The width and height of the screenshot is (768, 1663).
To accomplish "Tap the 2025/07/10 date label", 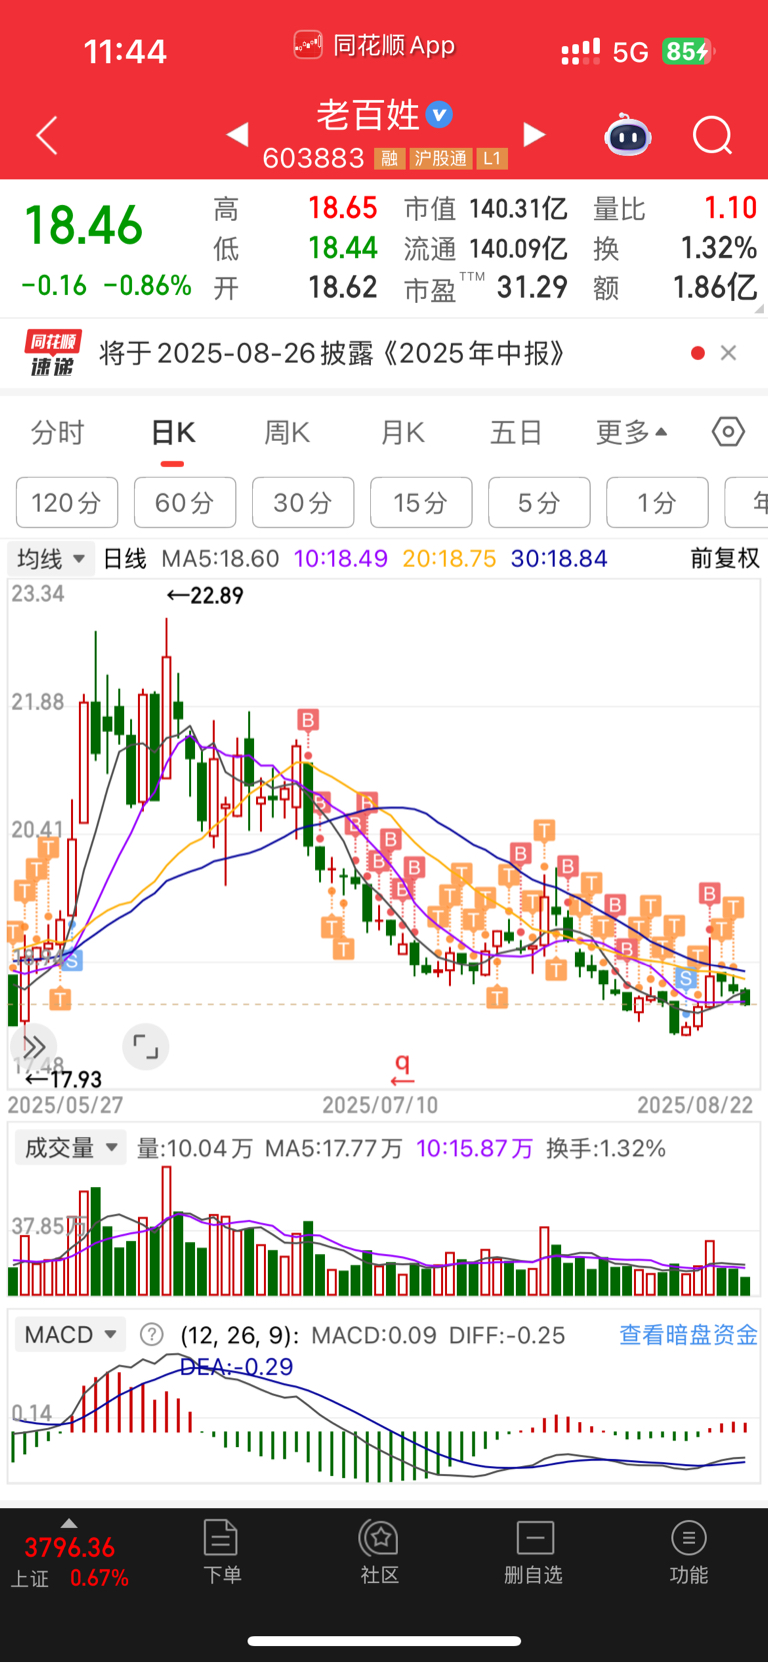I will coord(380,1105).
